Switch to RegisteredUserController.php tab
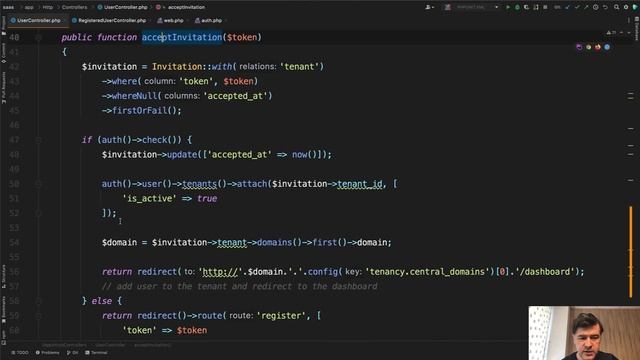640x360 pixels. pyautogui.click(x=109, y=20)
